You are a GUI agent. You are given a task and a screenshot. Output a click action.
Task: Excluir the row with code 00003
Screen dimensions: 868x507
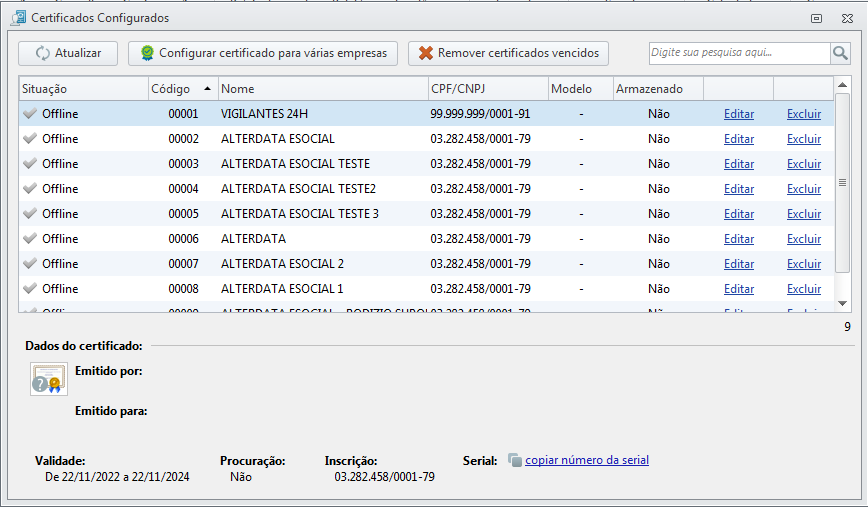[804, 164]
